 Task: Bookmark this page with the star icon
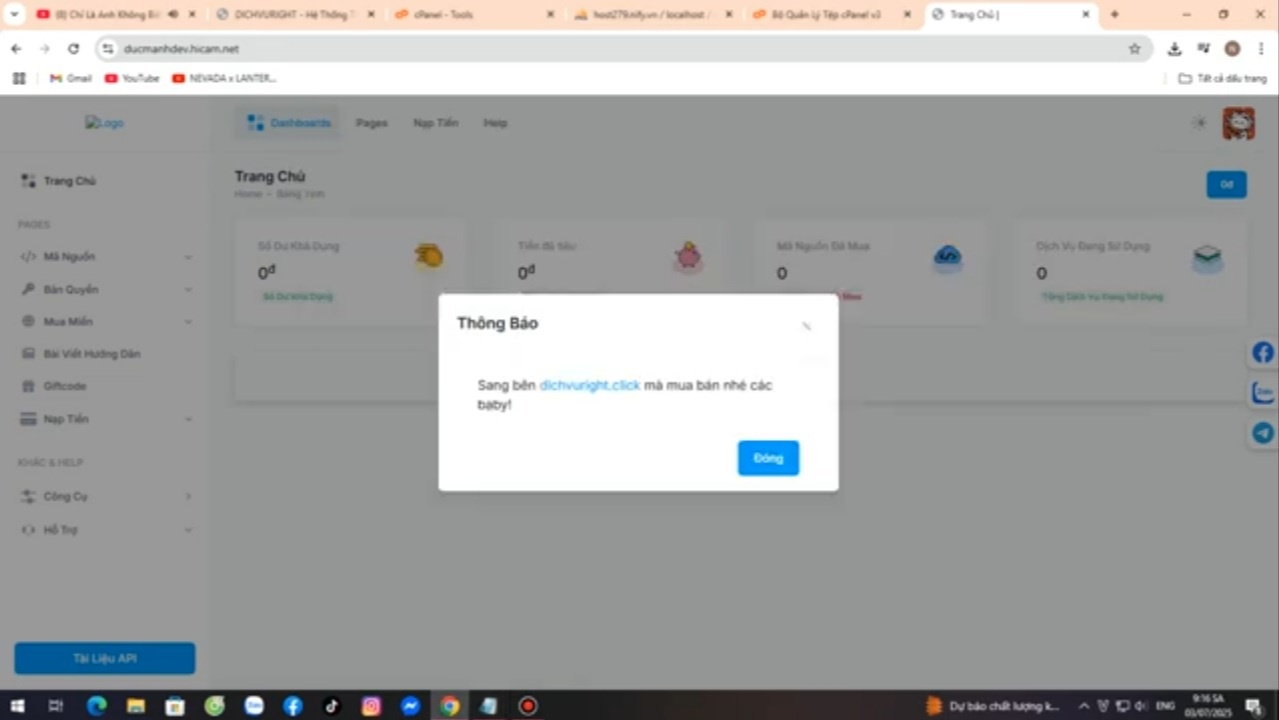[x=1134, y=49]
